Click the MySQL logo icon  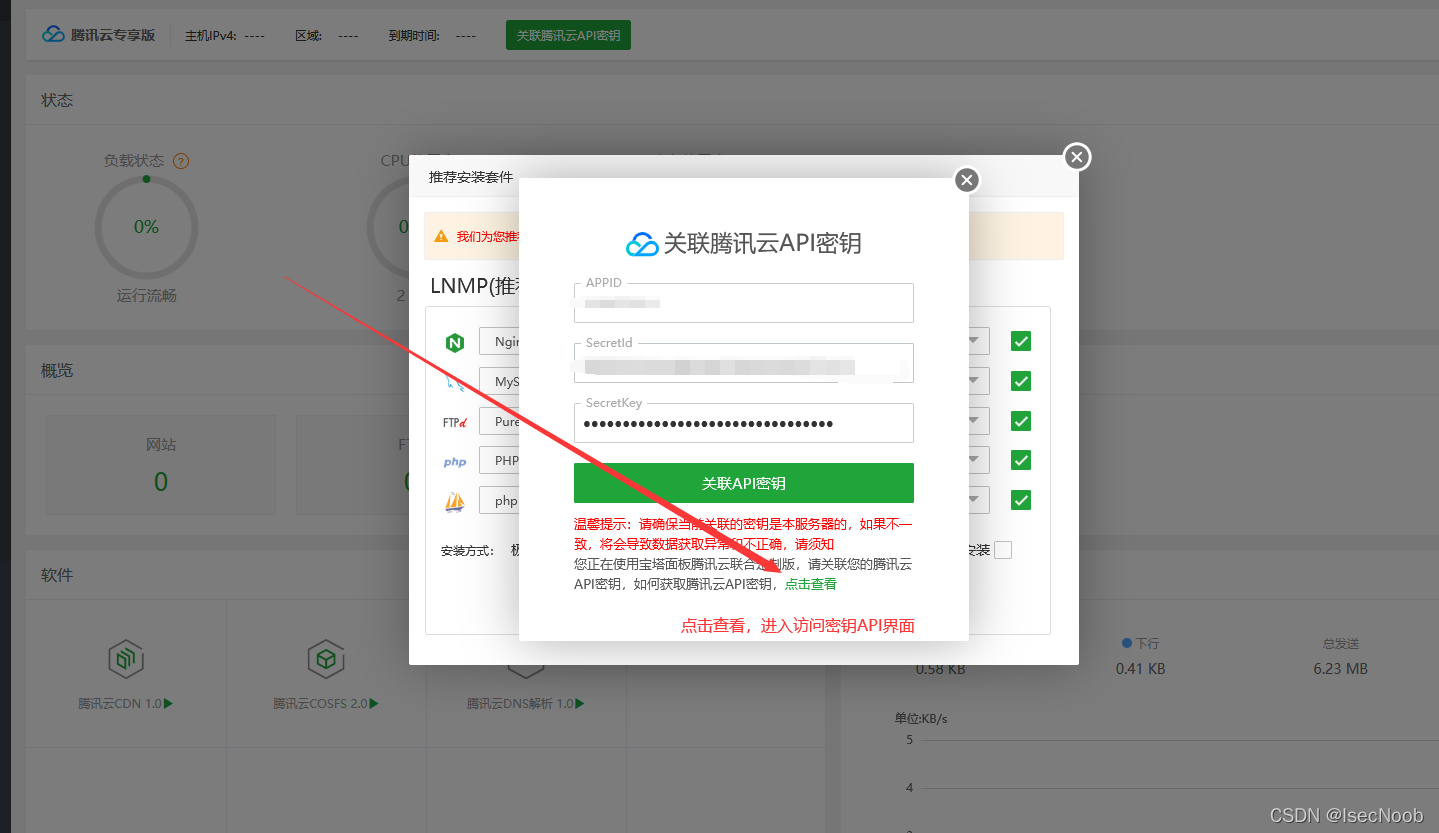(455, 382)
